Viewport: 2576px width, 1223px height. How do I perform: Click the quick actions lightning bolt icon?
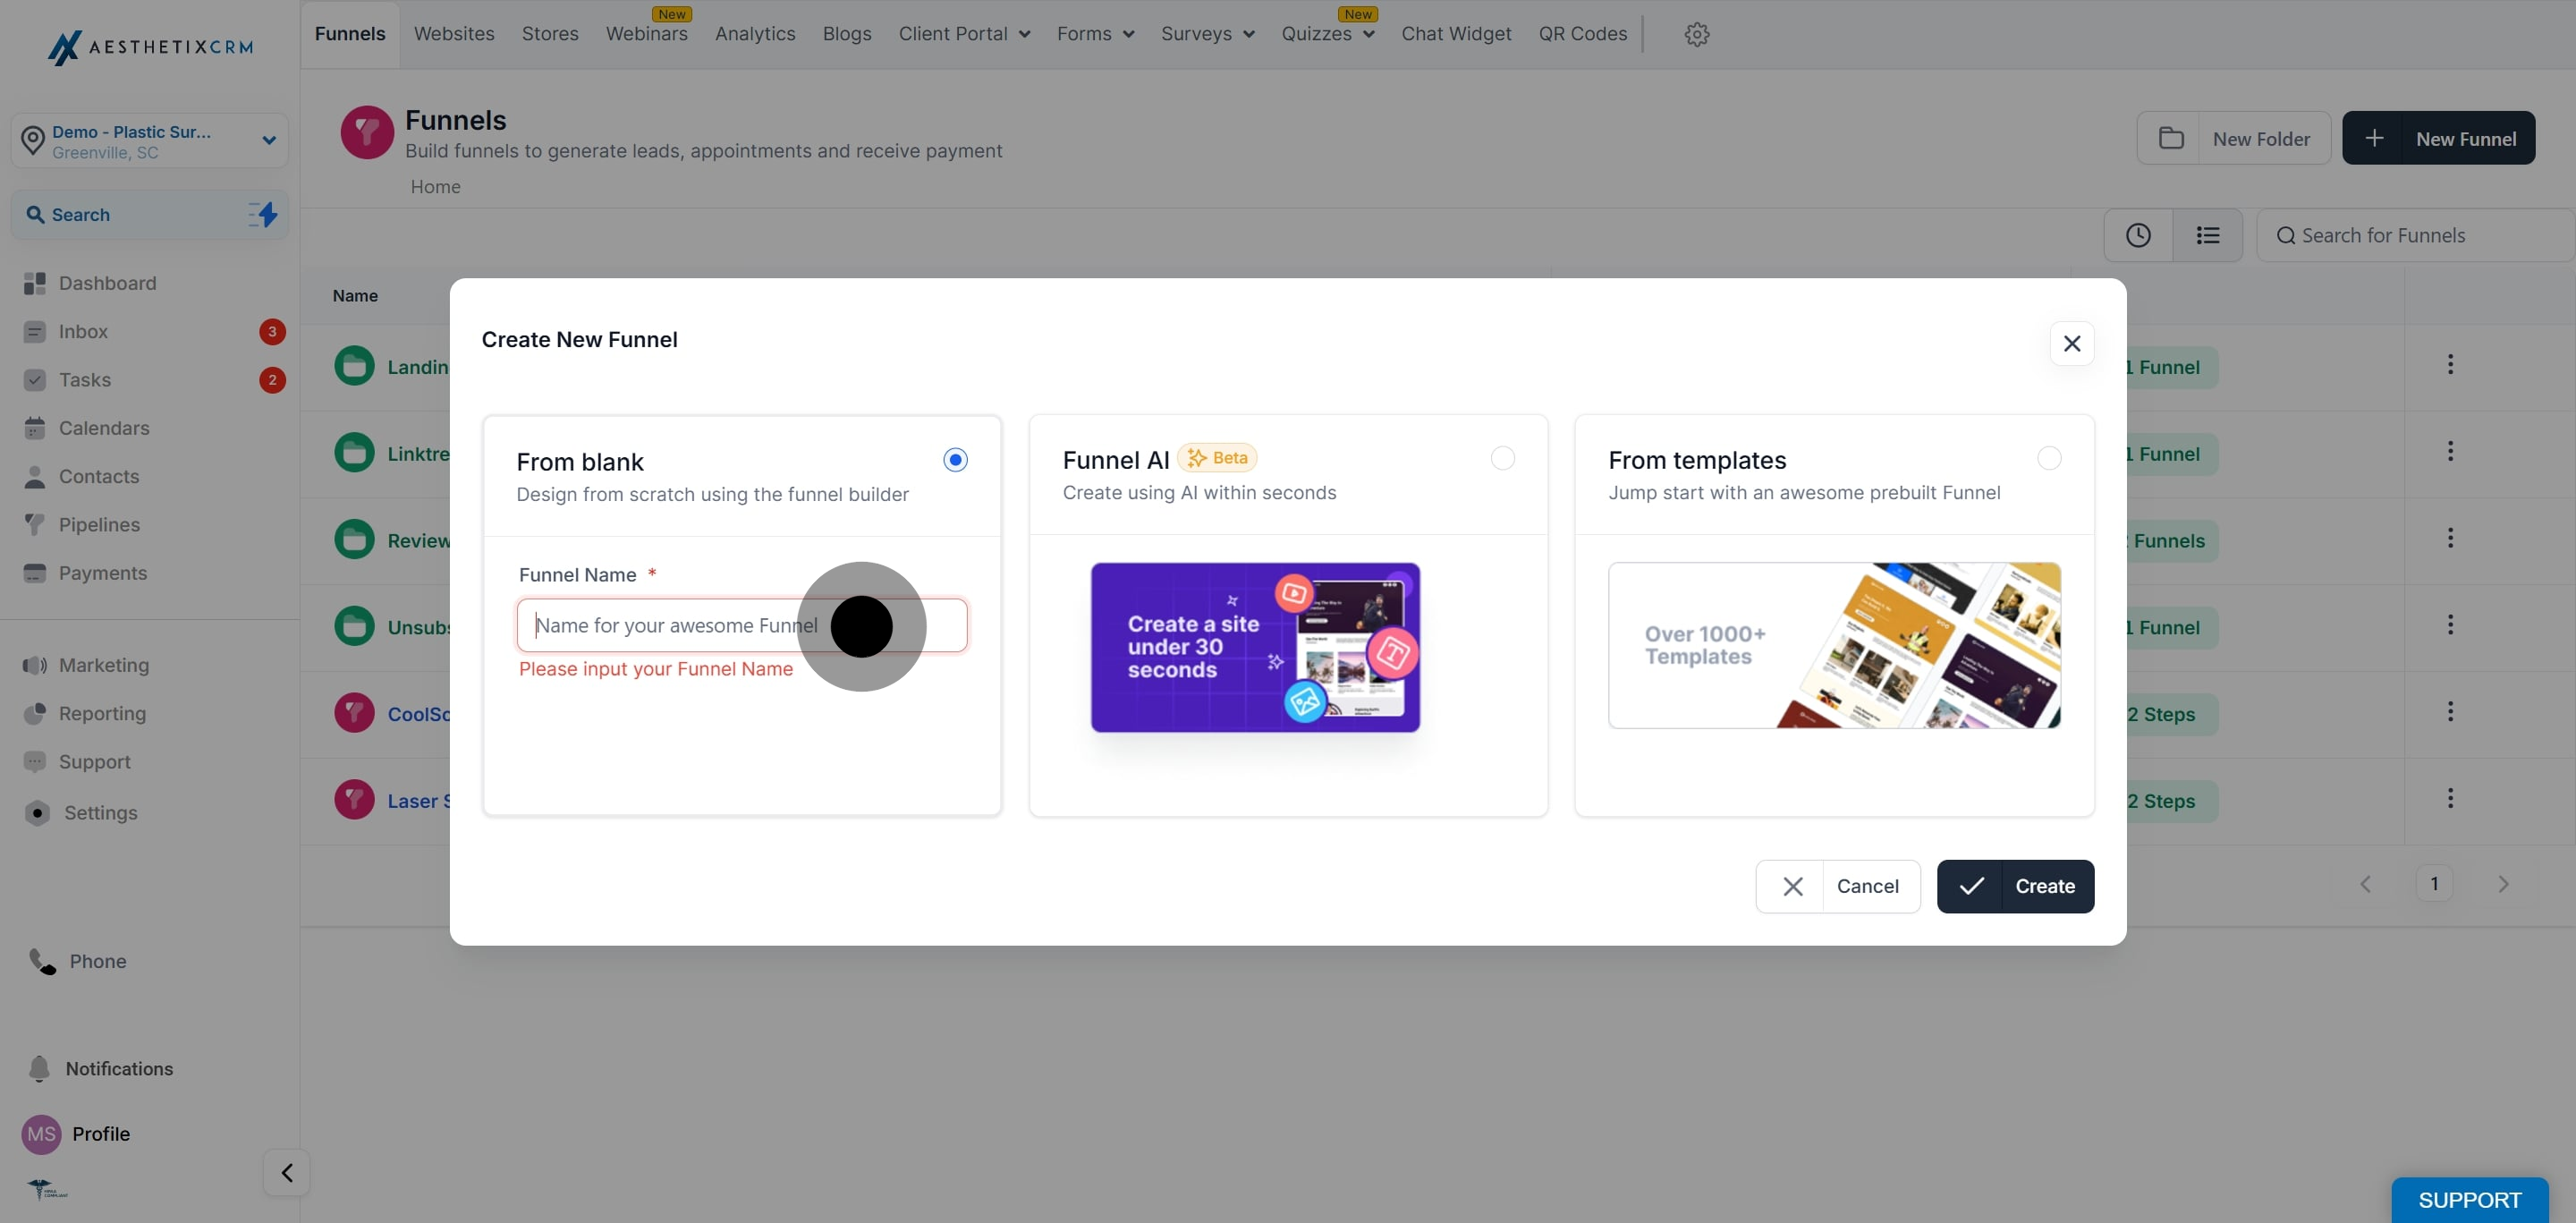(264, 214)
